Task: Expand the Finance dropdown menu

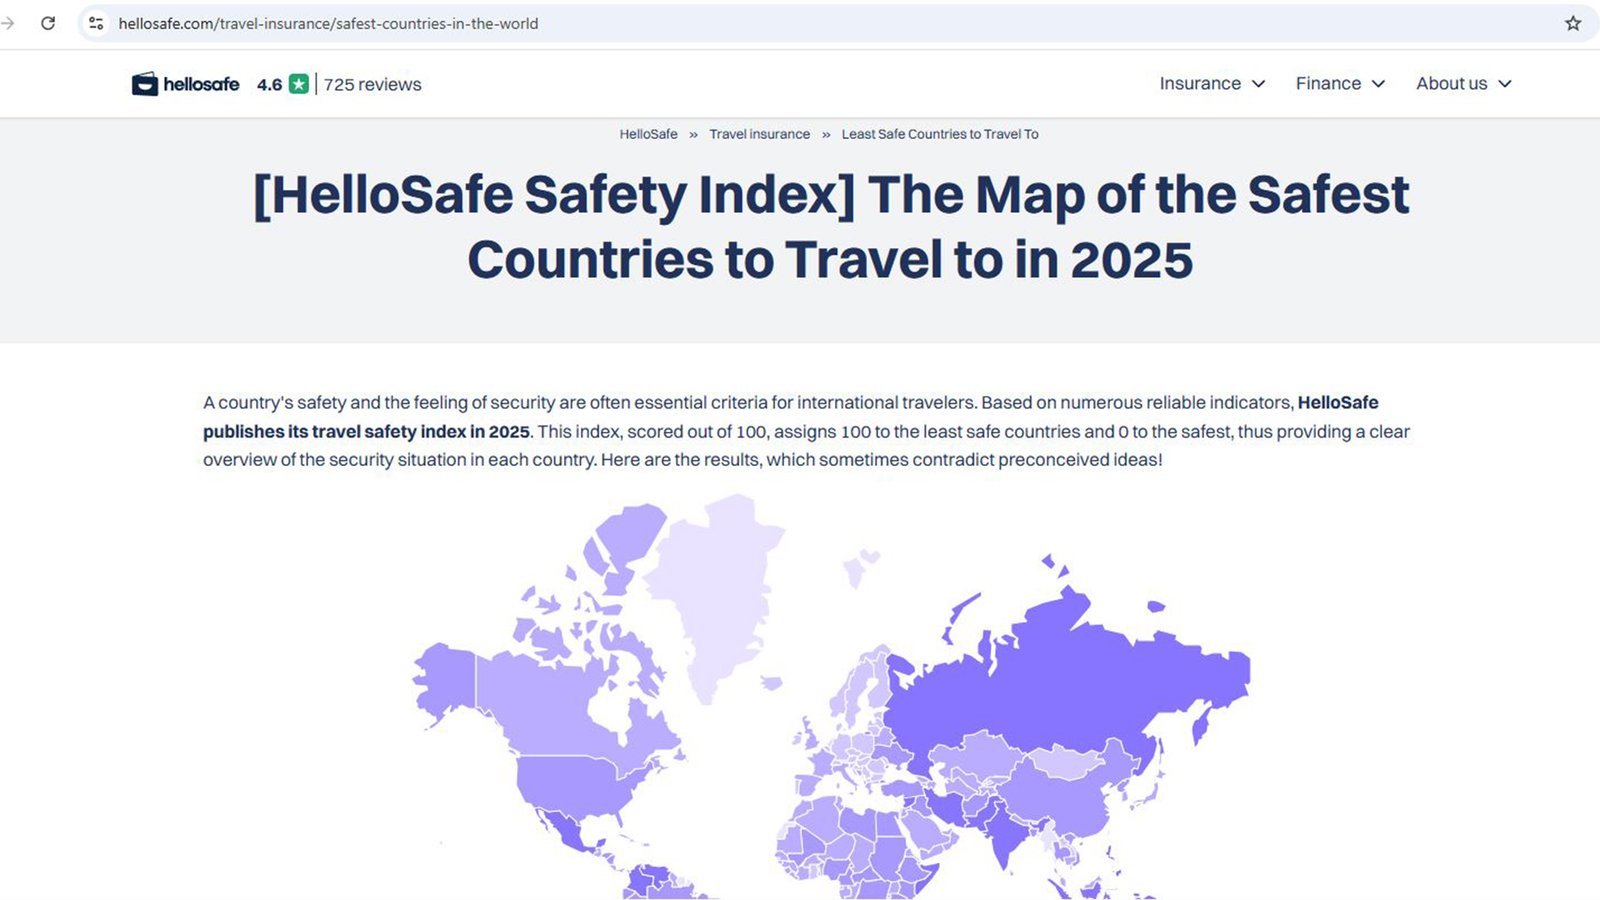Action: tap(1340, 84)
